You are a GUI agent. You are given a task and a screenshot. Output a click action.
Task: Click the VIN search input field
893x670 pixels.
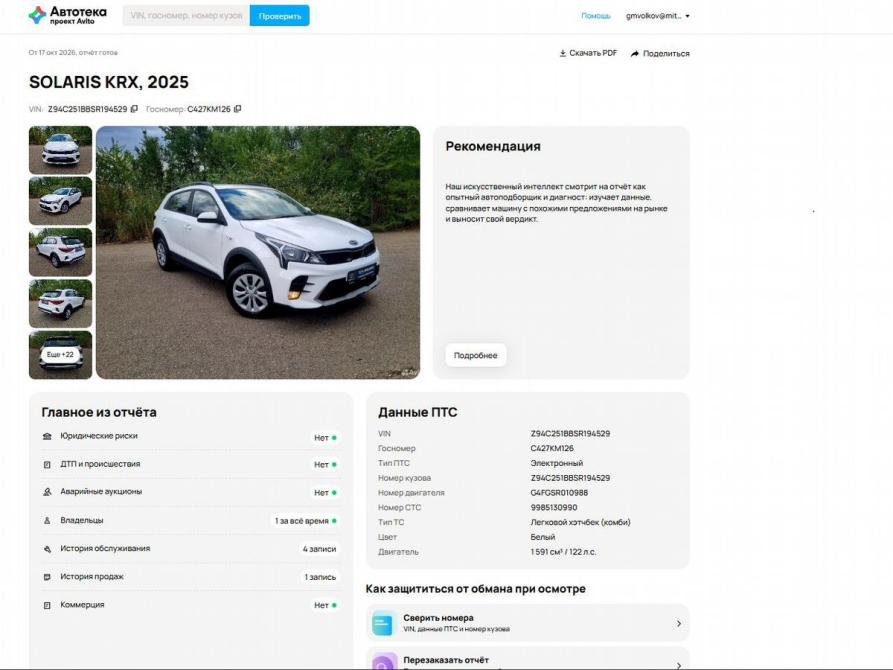[x=186, y=16]
